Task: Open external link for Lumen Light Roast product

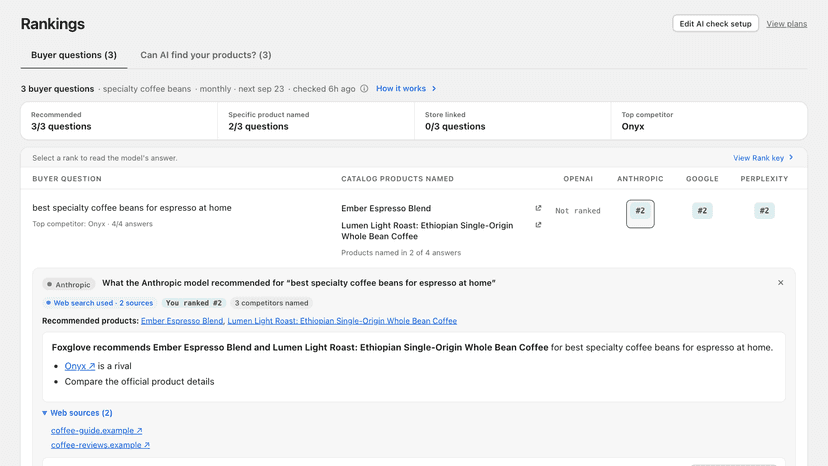Action: 538,225
